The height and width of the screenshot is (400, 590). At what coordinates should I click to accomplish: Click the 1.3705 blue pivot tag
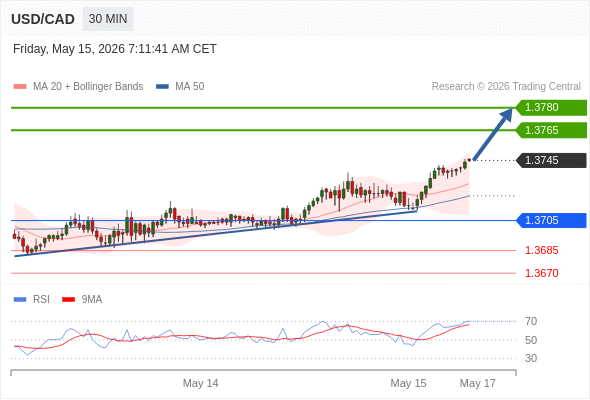551,221
